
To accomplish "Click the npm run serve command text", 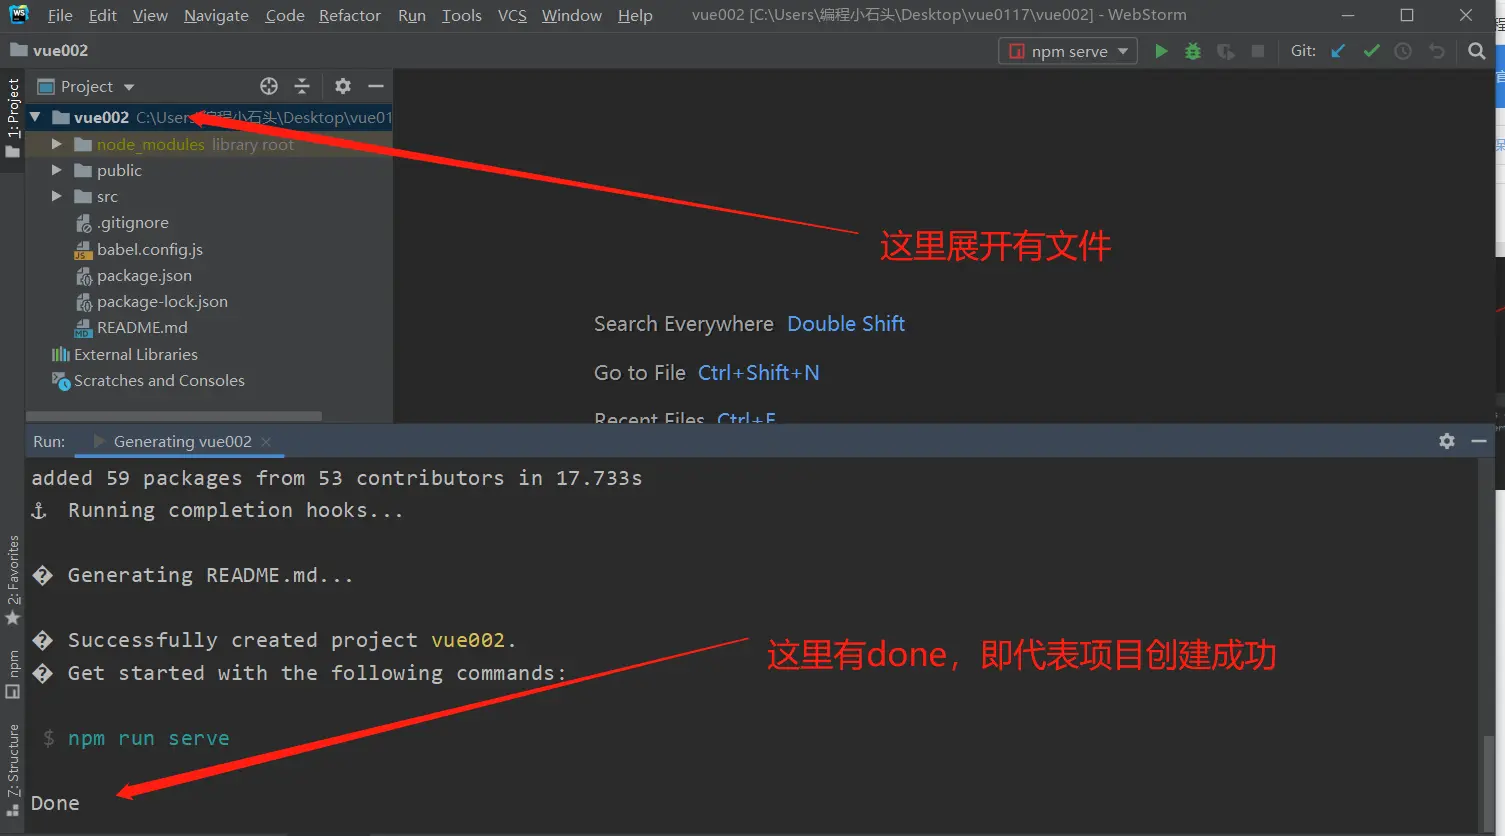I will tap(148, 739).
